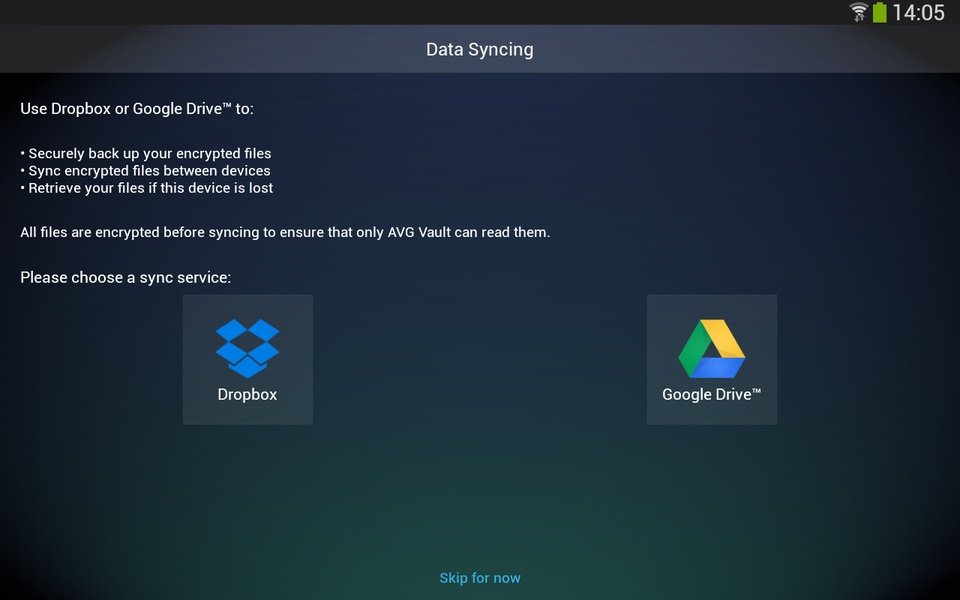Tap 'Sync encrypted files between devices' bullet
This screenshot has width=960, height=600.
(145, 171)
